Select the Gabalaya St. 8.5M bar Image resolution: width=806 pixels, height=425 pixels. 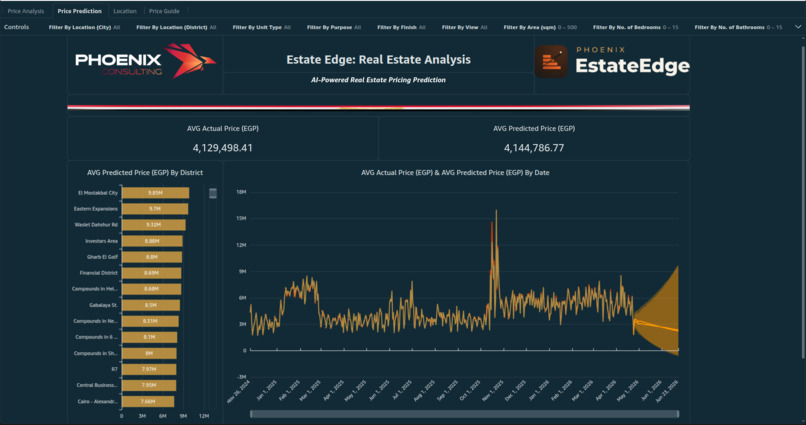[x=151, y=305]
